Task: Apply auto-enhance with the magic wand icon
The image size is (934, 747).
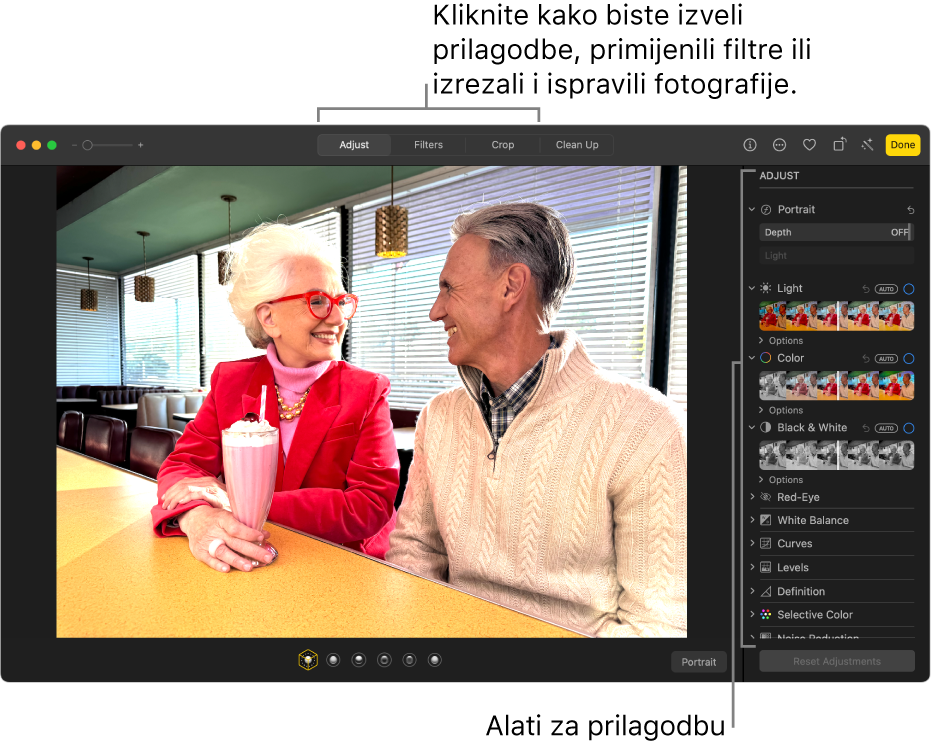Action: point(868,144)
